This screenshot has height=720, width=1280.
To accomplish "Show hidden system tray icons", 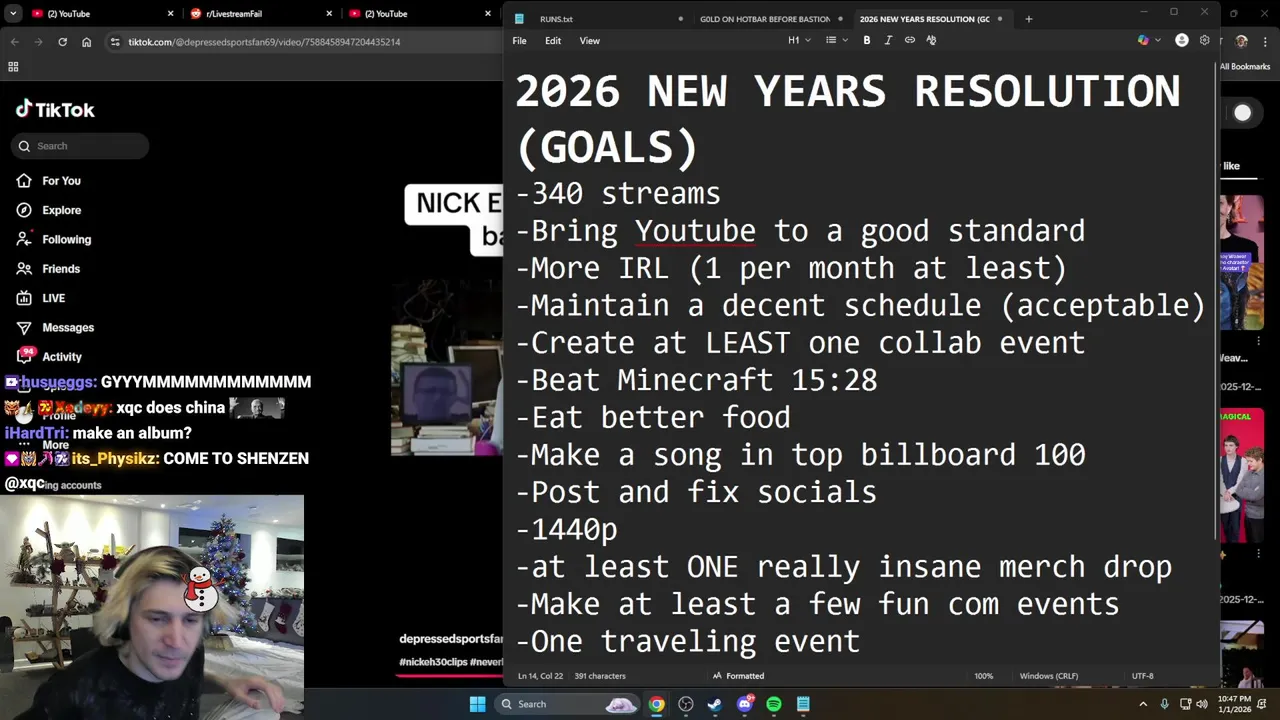I will click(1143, 704).
